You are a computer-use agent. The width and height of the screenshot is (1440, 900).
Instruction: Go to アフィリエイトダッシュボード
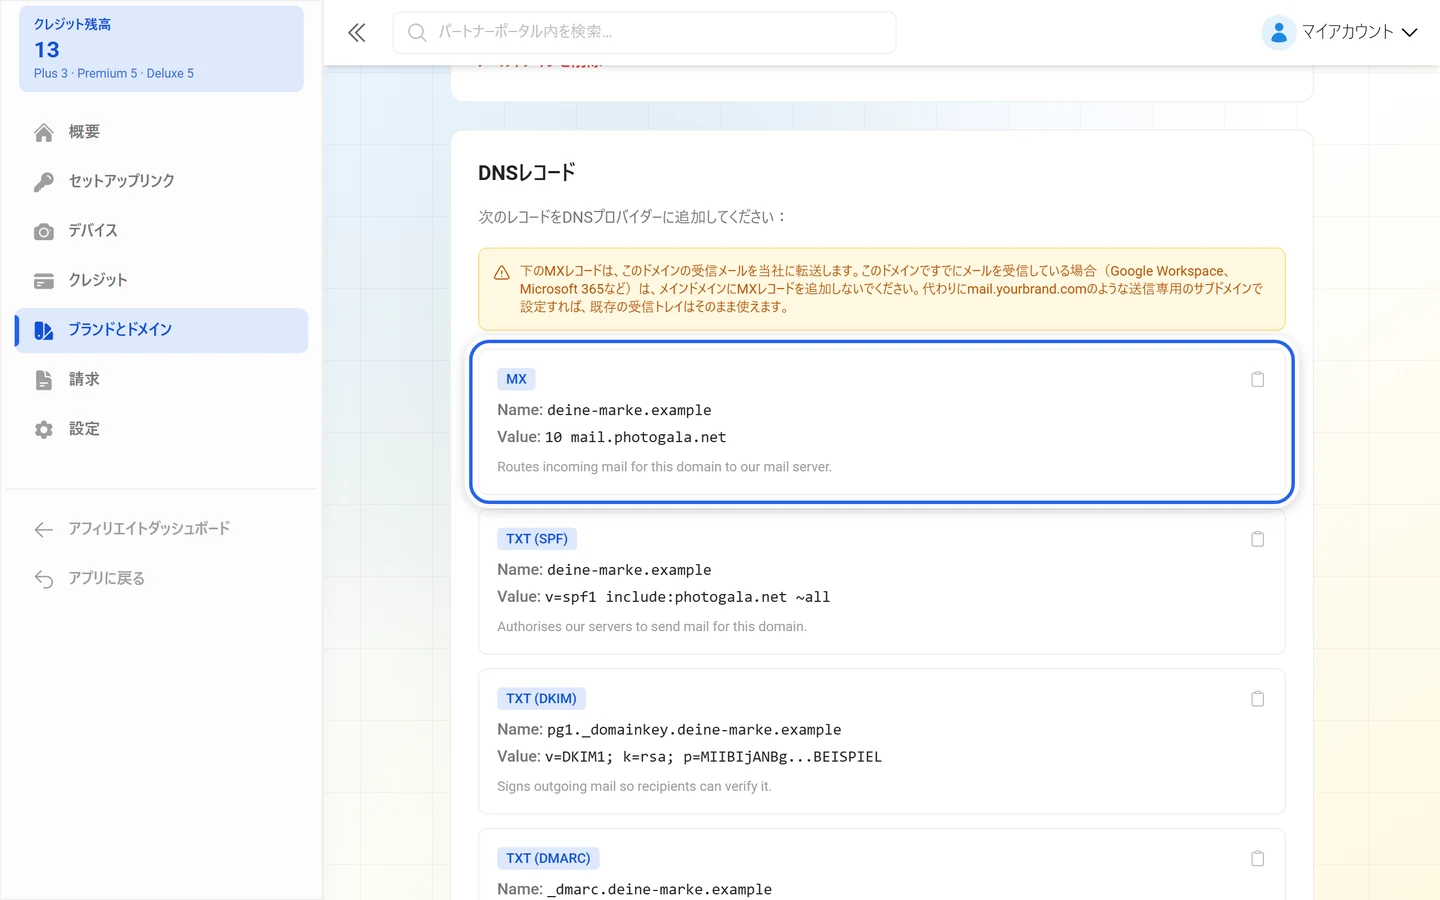(161, 528)
